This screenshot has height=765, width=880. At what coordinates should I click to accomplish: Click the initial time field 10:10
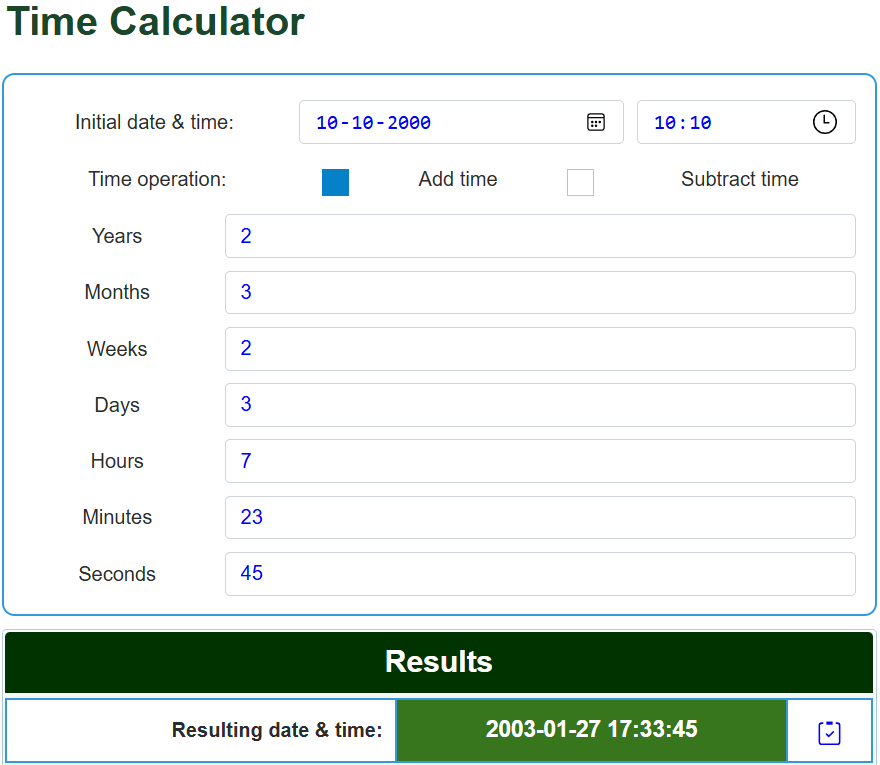(746, 122)
